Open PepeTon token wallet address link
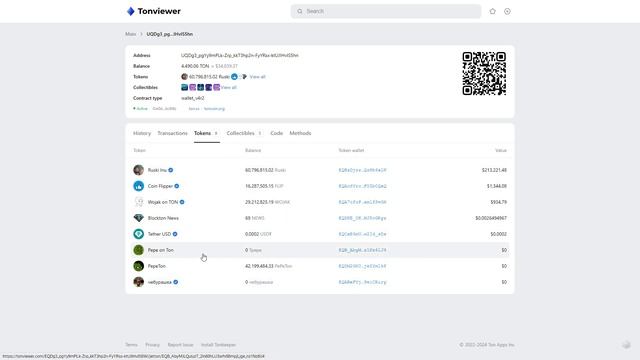 tap(362, 266)
